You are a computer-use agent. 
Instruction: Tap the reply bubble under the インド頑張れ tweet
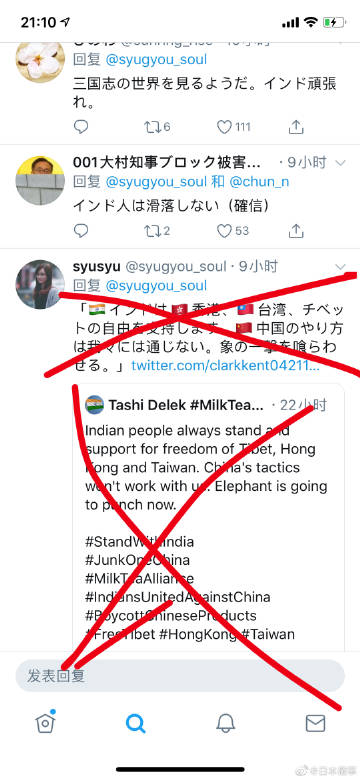81,127
